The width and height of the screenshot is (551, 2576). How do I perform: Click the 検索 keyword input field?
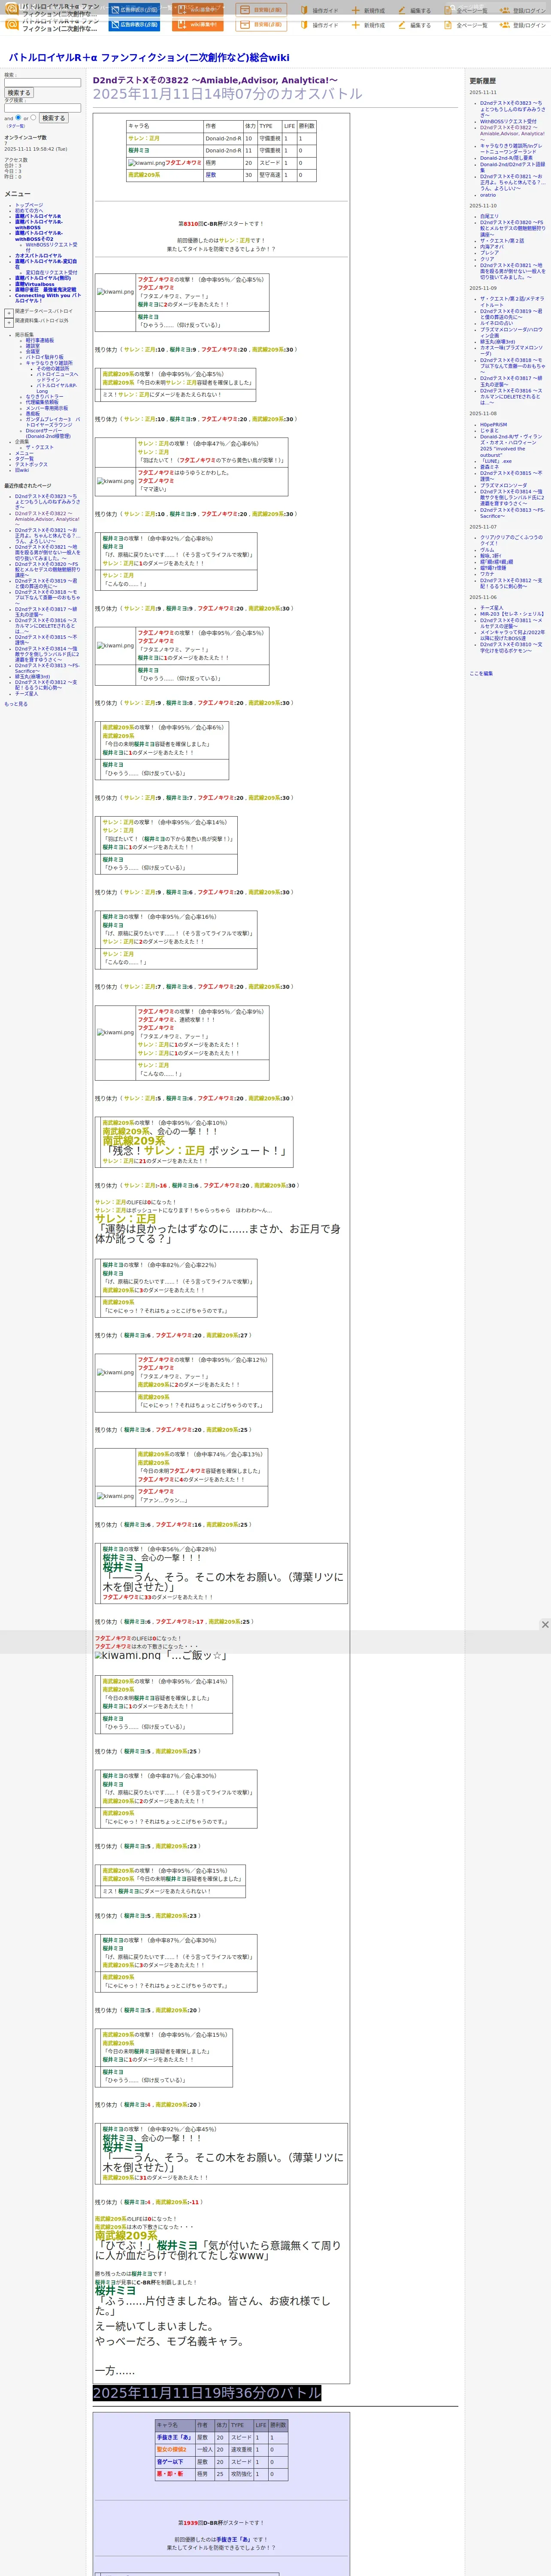(42, 83)
